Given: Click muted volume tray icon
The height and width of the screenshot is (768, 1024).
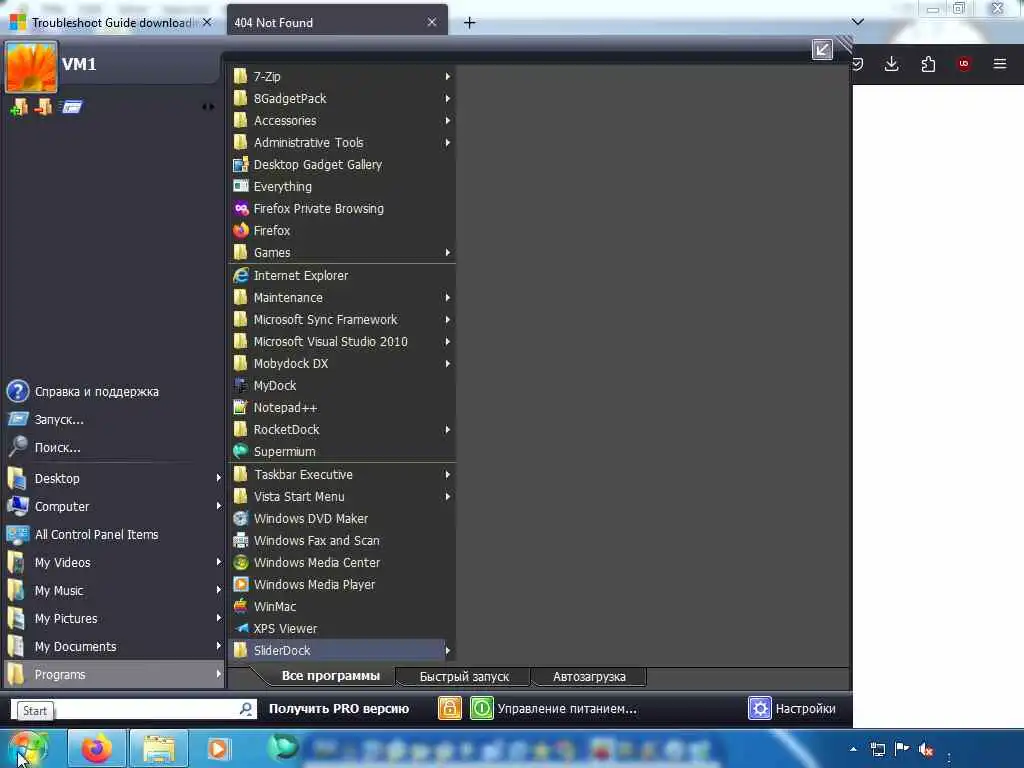Looking at the screenshot, I should coord(925,749).
